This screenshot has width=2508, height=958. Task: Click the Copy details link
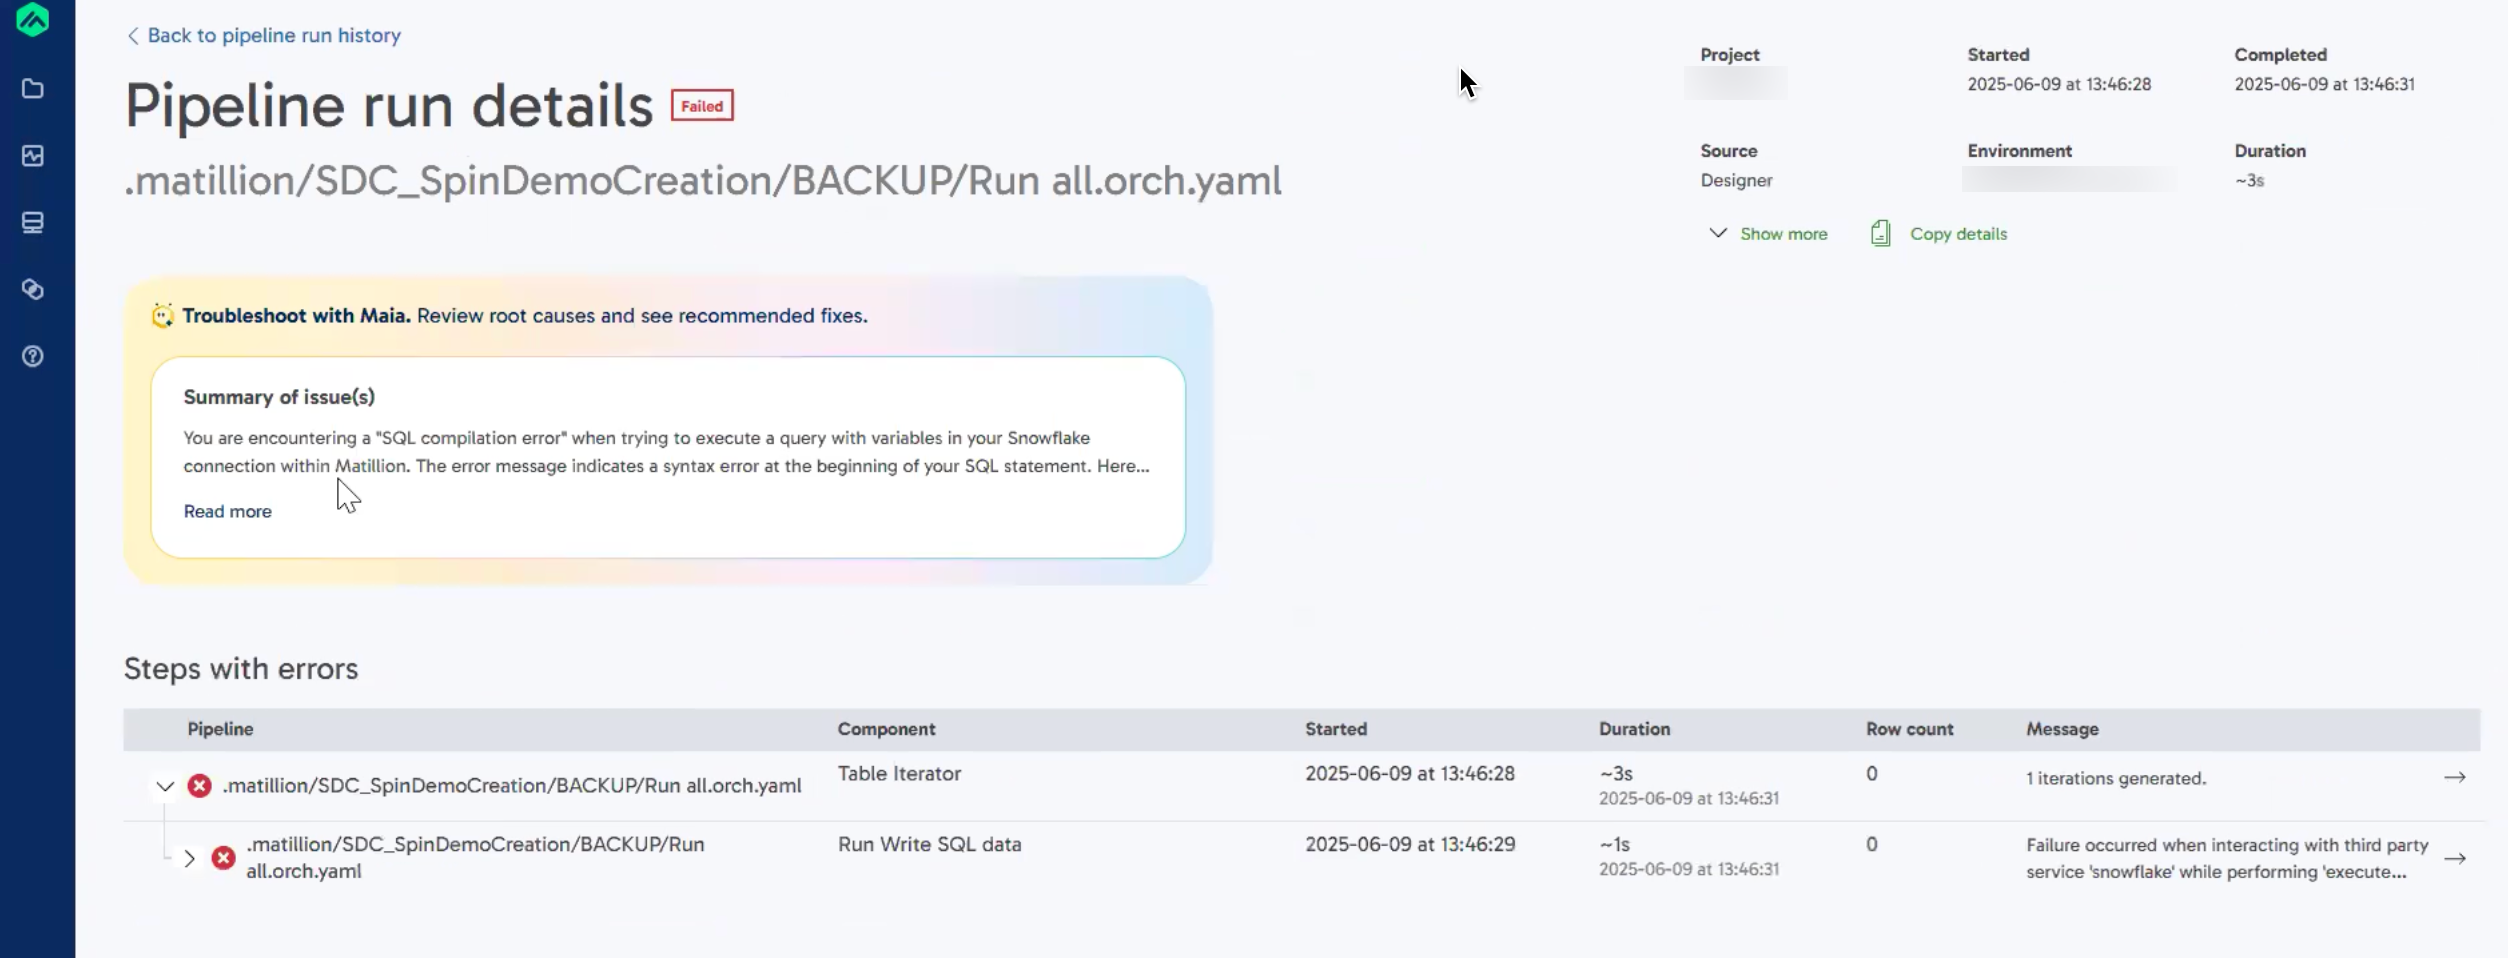click(x=1958, y=234)
